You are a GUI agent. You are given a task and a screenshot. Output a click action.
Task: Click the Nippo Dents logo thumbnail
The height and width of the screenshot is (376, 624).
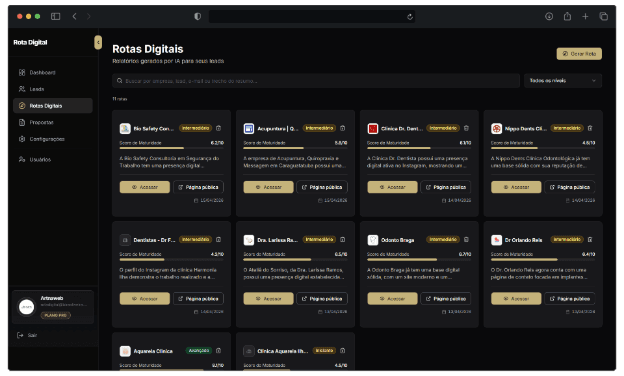point(497,129)
